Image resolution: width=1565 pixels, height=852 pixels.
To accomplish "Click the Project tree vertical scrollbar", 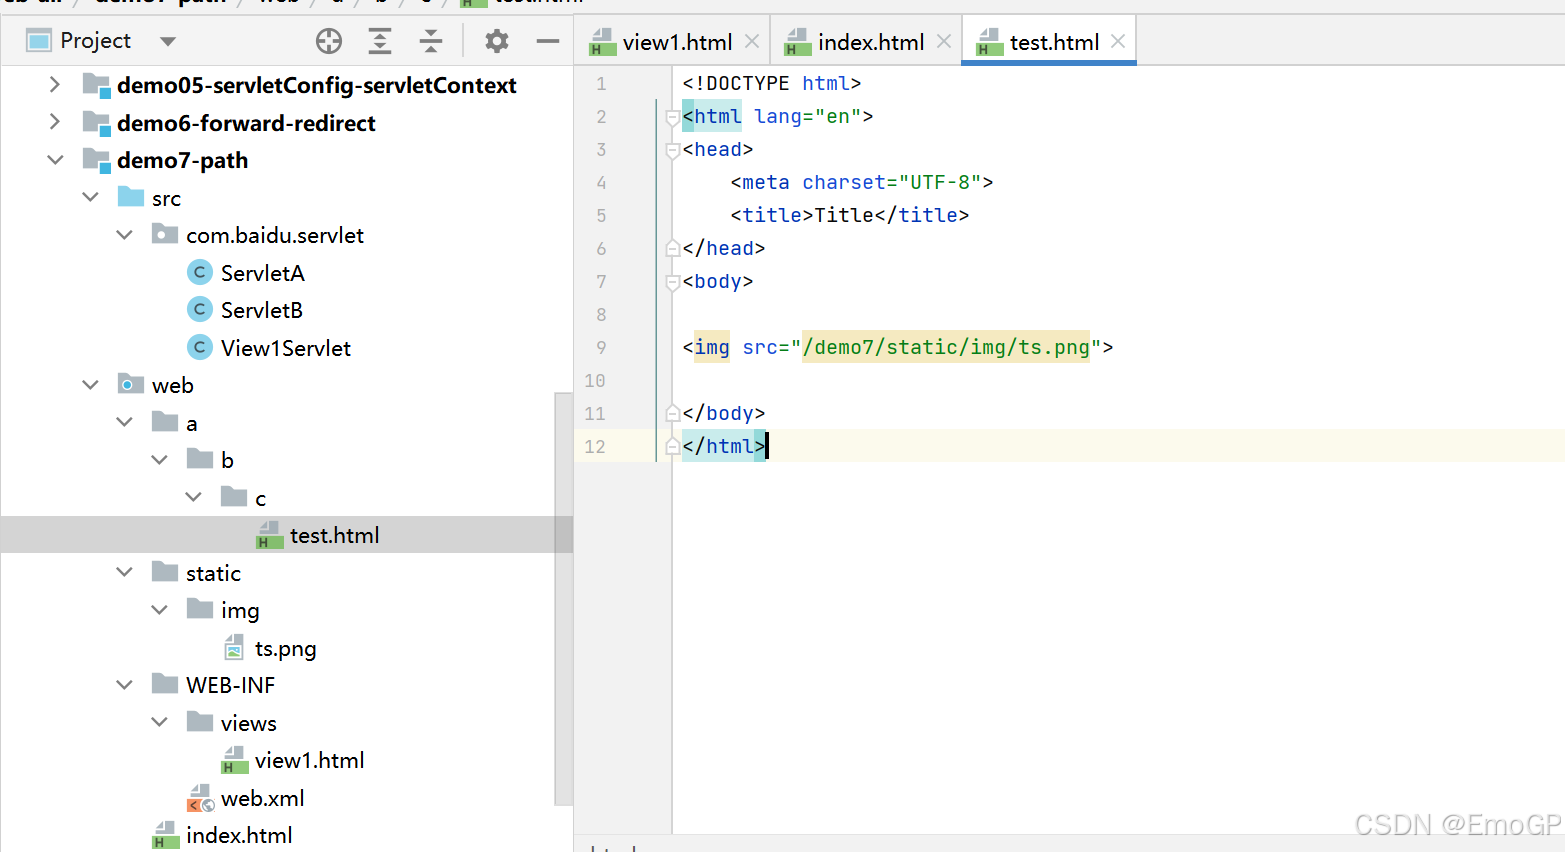I will pos(563,598).
